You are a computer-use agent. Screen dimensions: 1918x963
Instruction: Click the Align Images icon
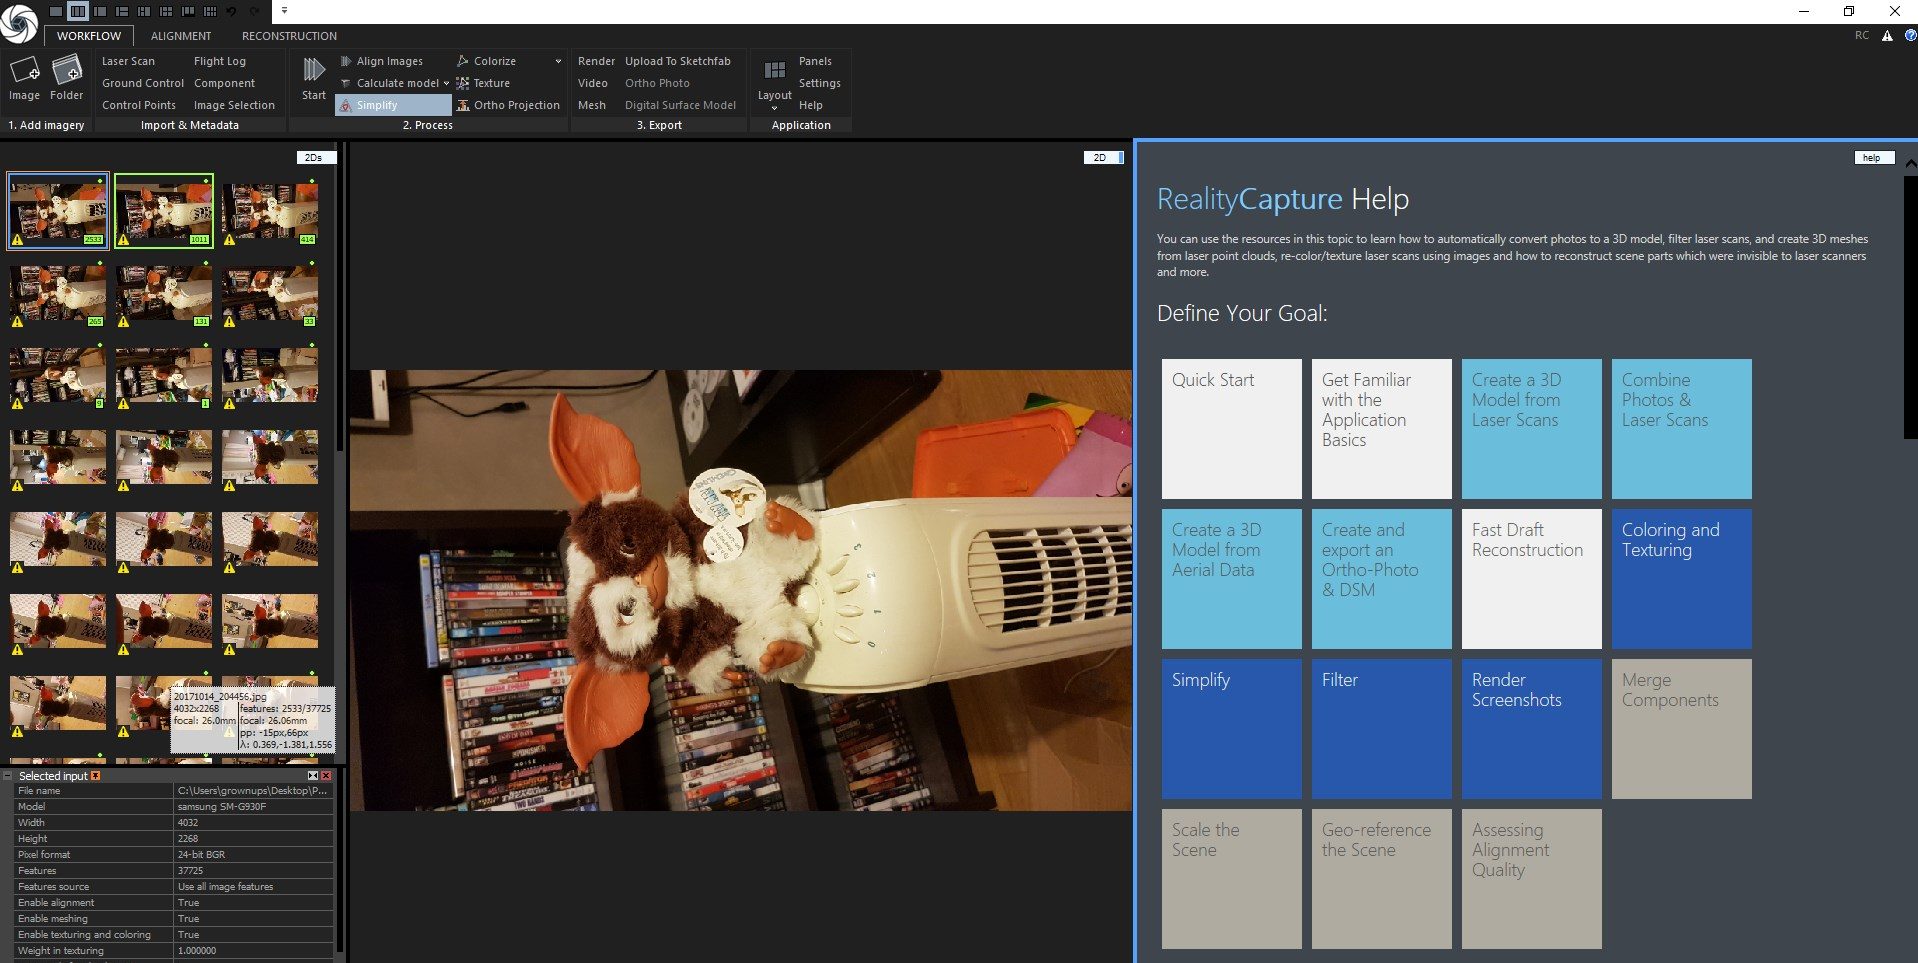[x=346, y=61]
